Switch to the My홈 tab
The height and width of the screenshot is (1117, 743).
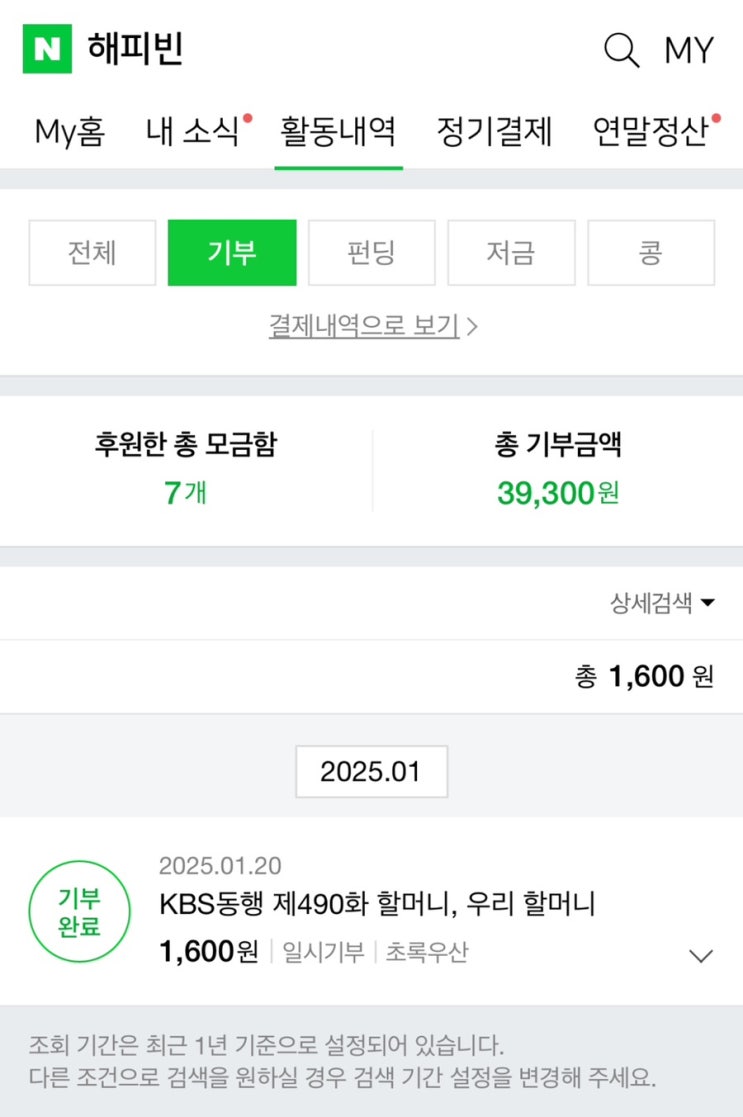(69, 132)
